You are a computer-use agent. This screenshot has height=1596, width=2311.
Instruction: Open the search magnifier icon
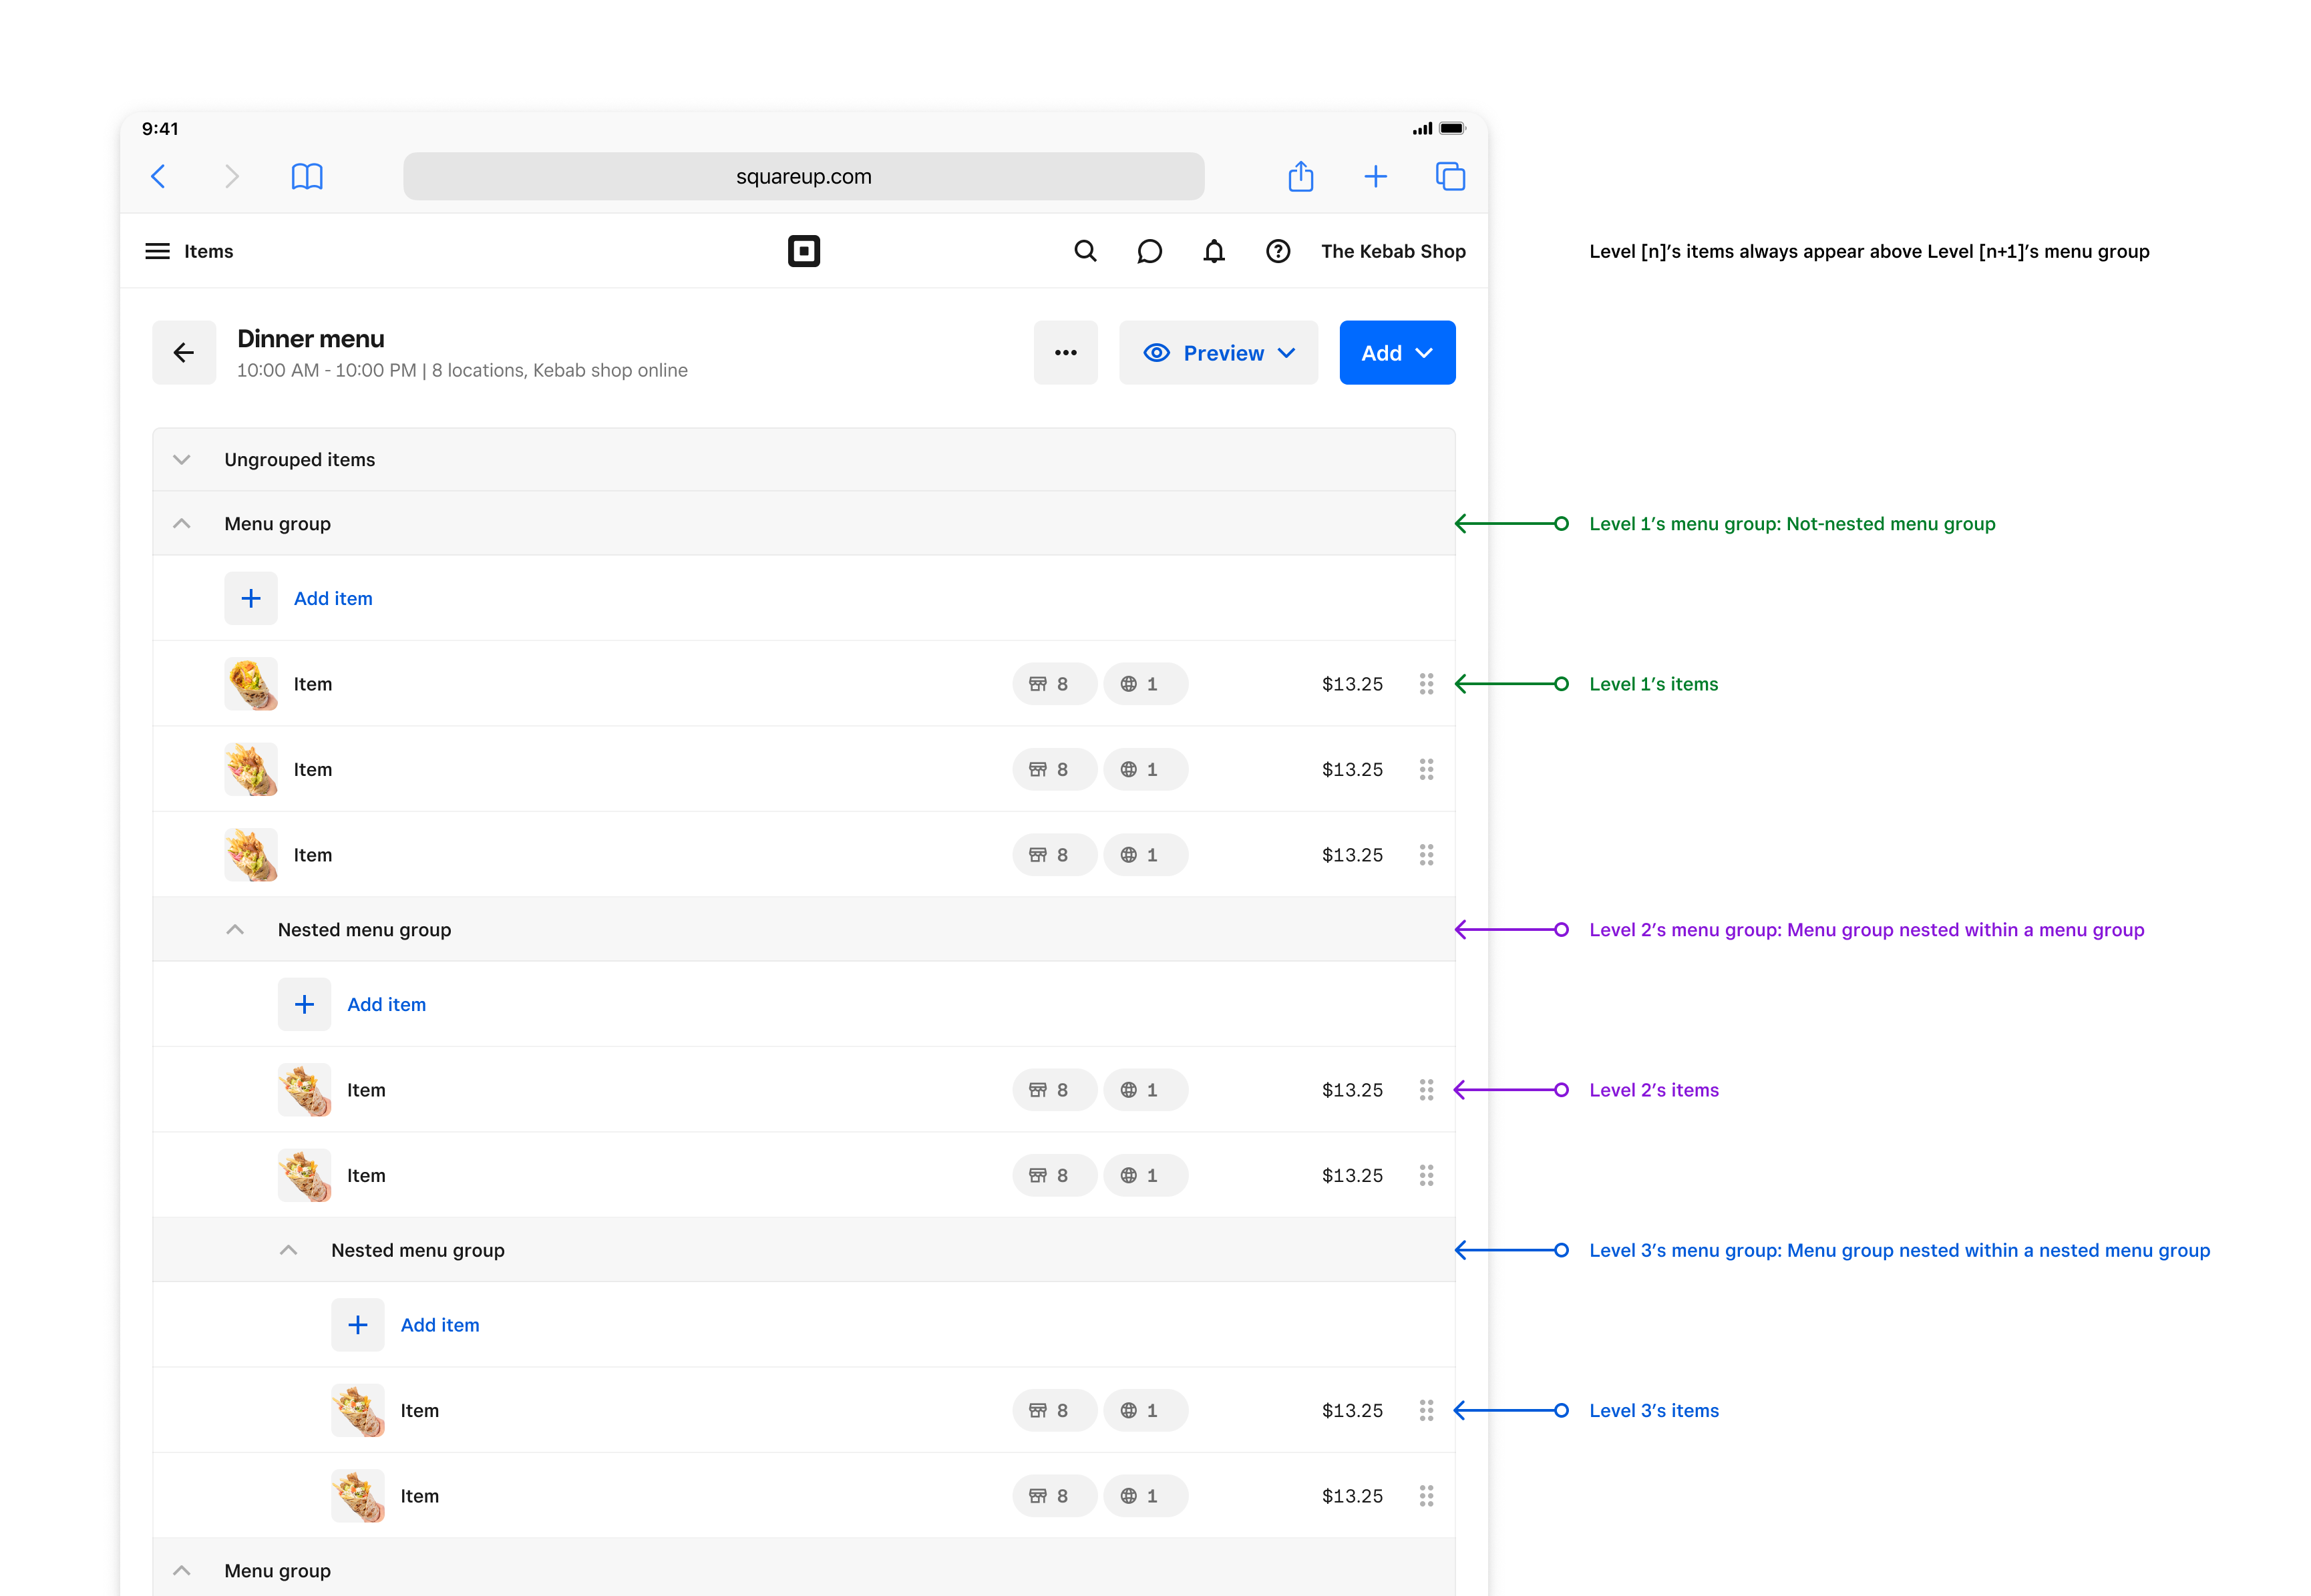pos(1085,251)
